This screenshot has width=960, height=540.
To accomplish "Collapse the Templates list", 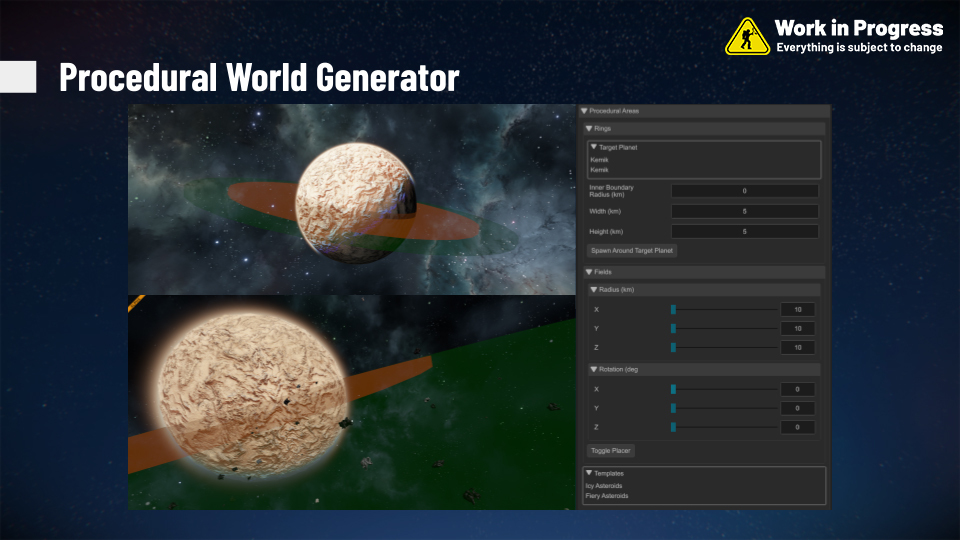I will tap(590, 473).
